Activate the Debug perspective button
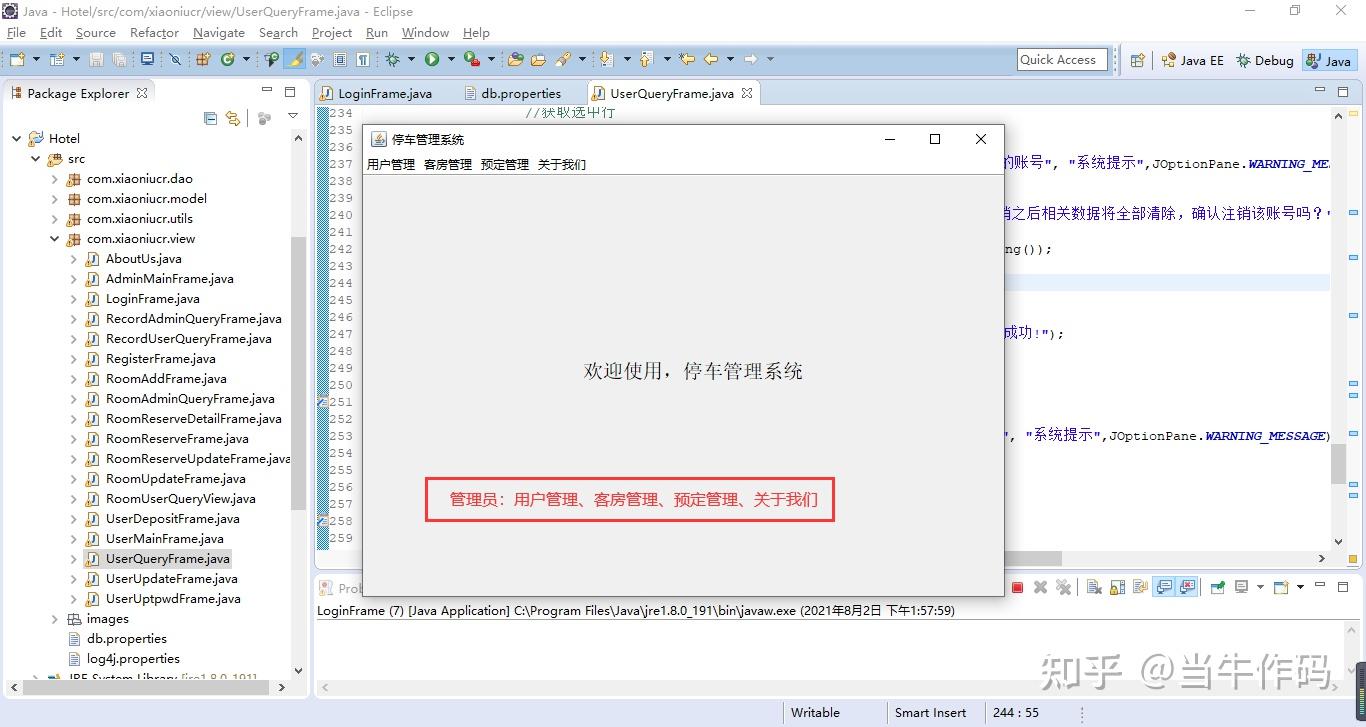The height and width of the screenshot is (727, 1366). pos(1264,60)
